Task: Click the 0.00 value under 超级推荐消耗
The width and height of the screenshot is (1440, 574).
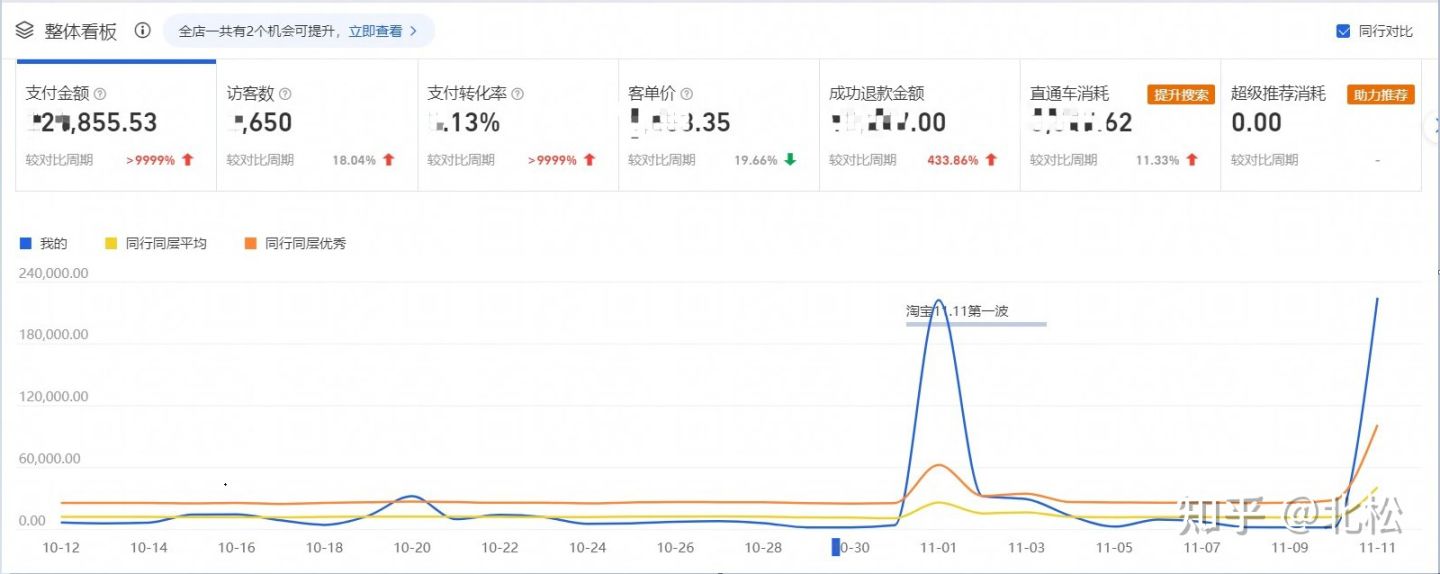Action: (x=1256, y=123)
